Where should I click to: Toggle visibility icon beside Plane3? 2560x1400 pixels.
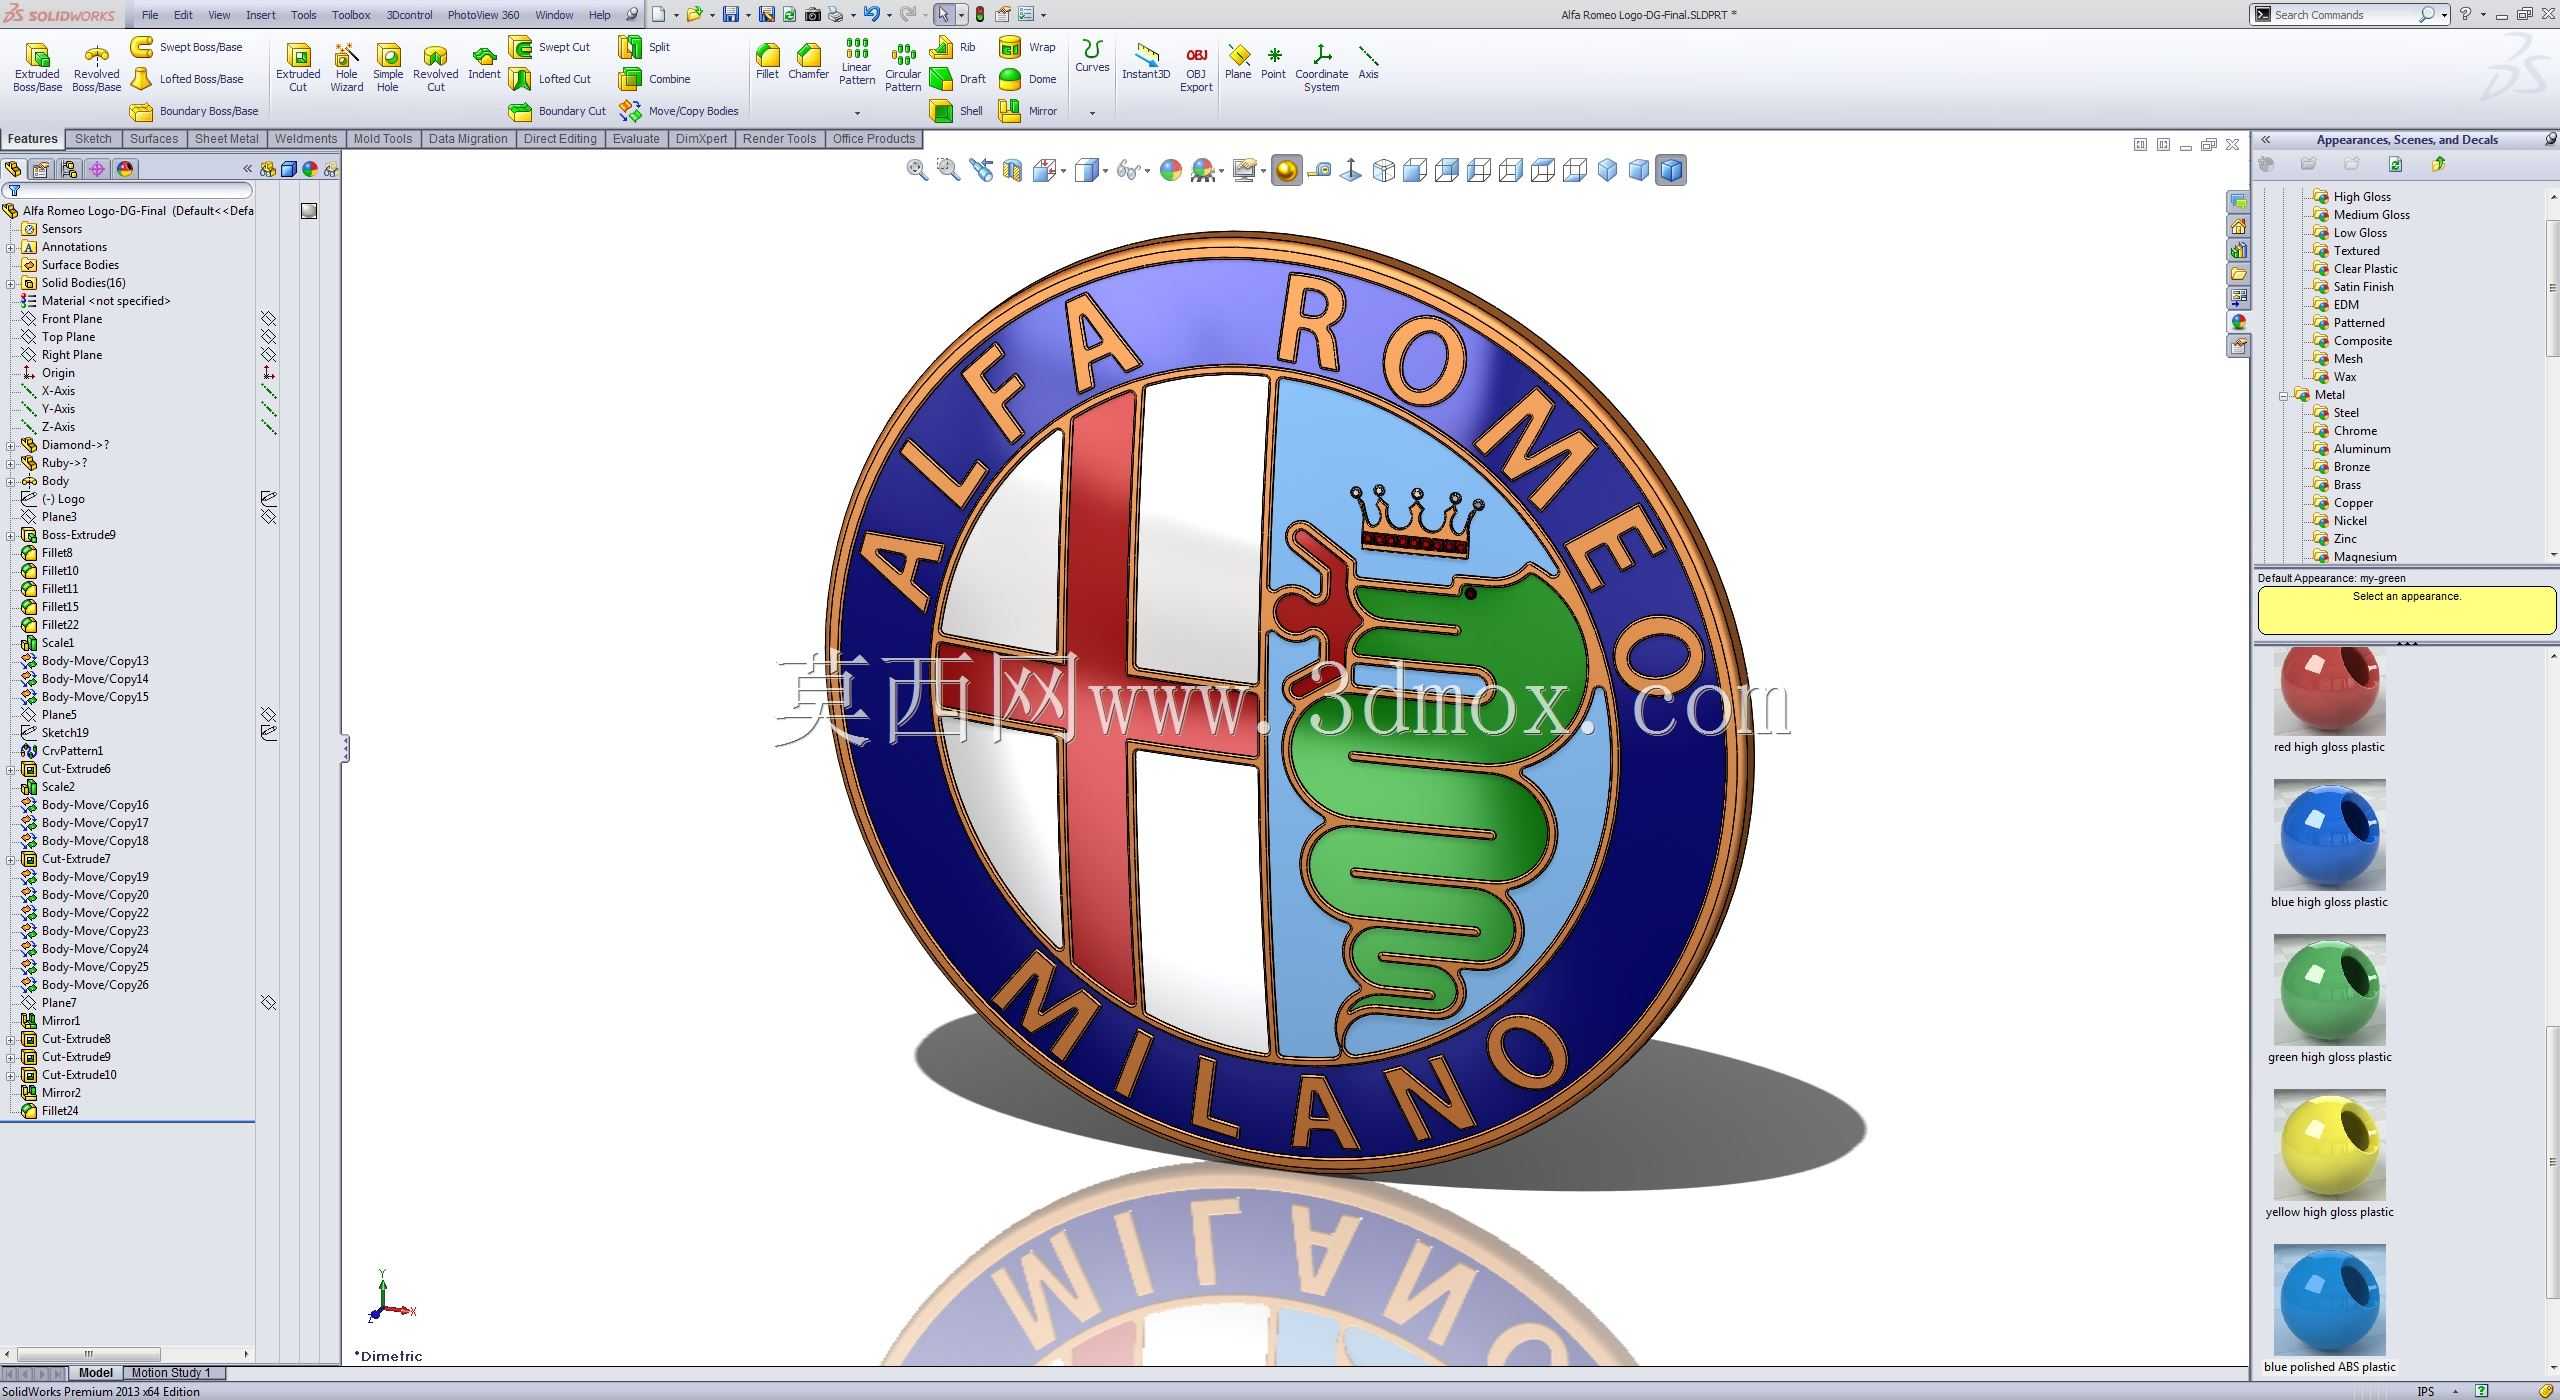click(268, 517)
